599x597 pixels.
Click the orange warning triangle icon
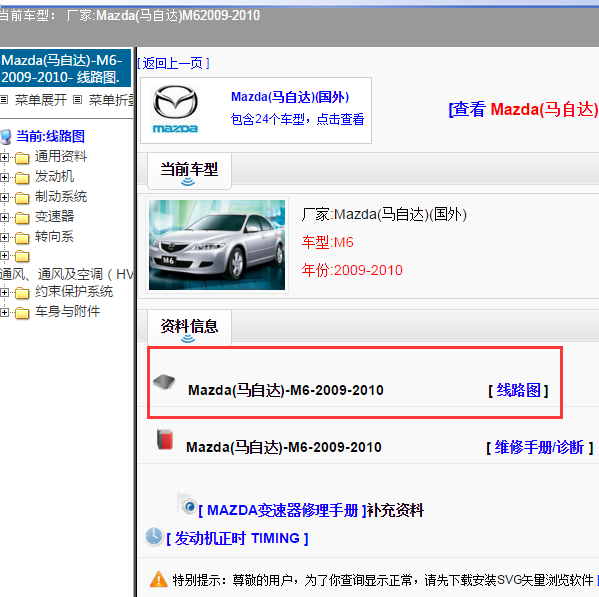[159, 579]
